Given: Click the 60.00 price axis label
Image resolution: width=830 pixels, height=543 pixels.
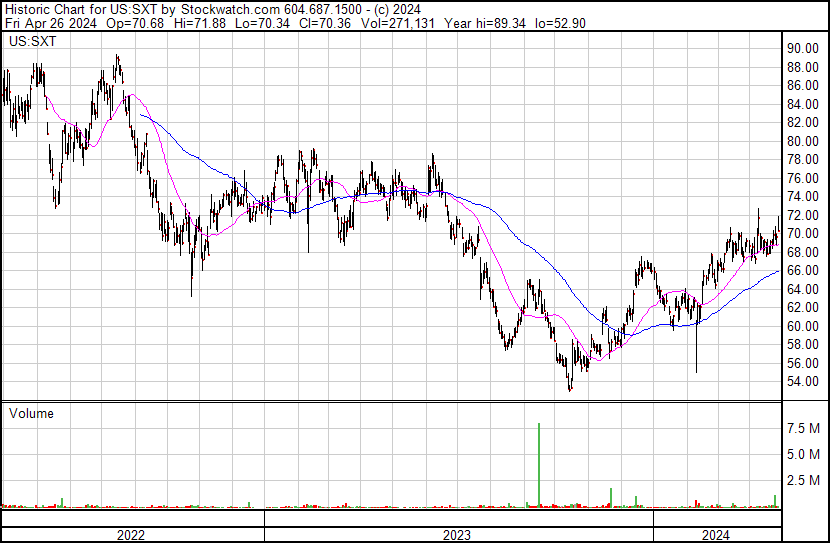Looking at the screenshot, I should [802, 327].
